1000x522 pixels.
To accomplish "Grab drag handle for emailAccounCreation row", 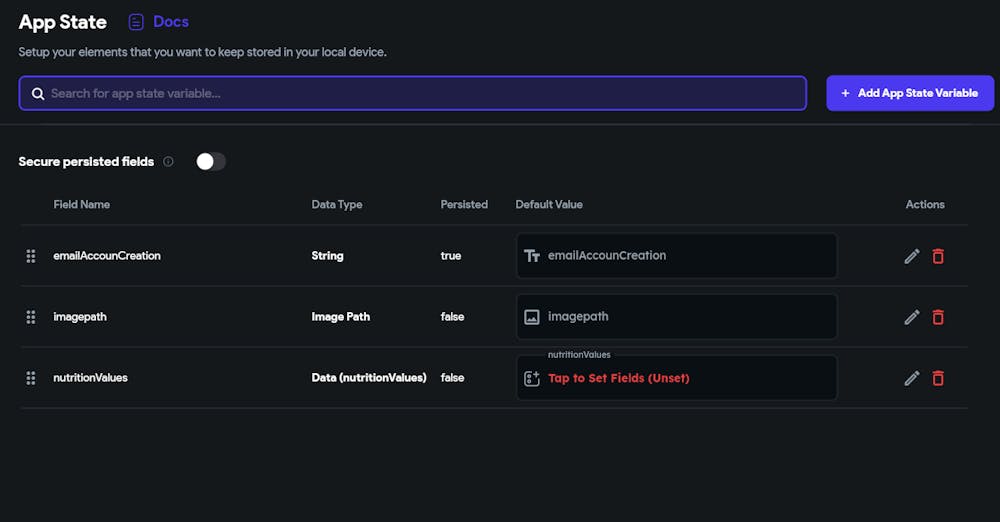I will (x=31, y=256).
